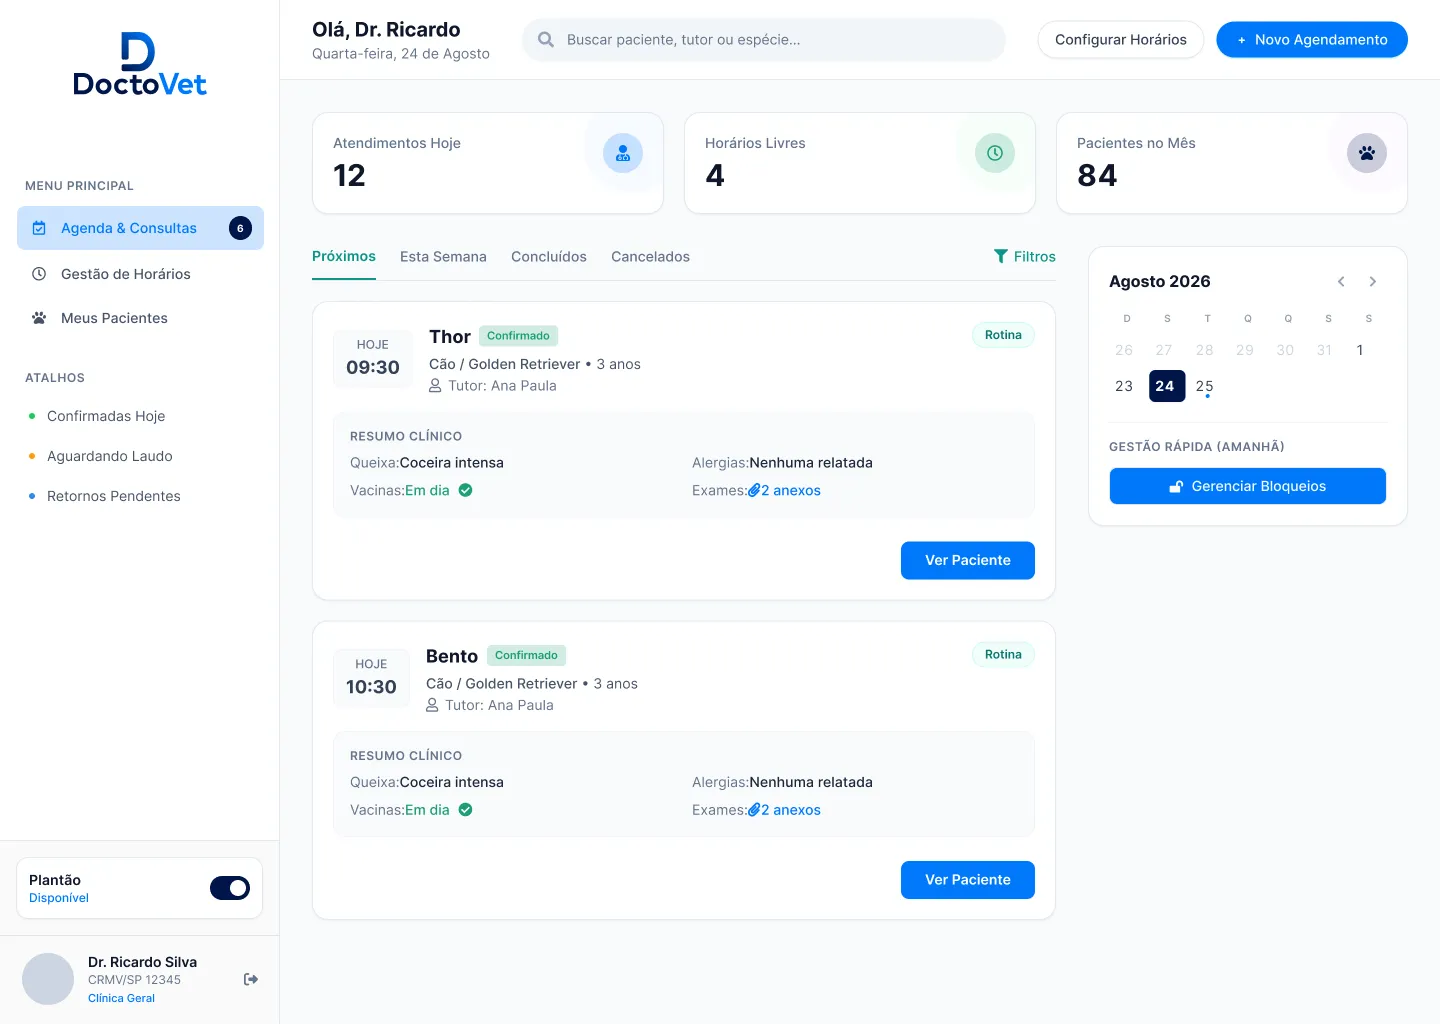Switch to Esta Semana tab

(443, 257)
